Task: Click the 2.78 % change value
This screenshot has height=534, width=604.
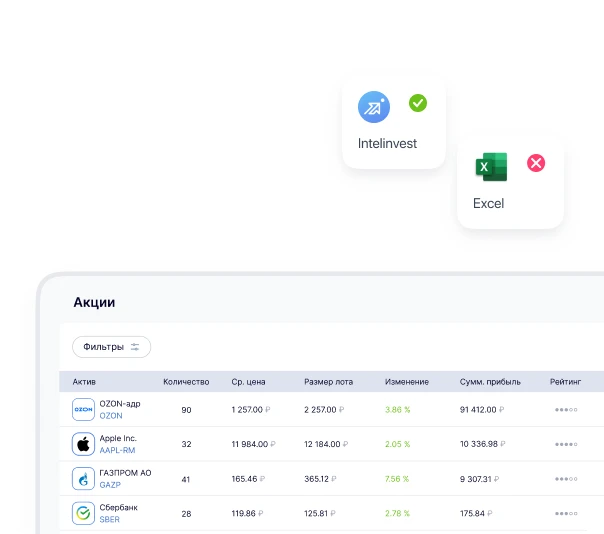Action: point(397,513)
